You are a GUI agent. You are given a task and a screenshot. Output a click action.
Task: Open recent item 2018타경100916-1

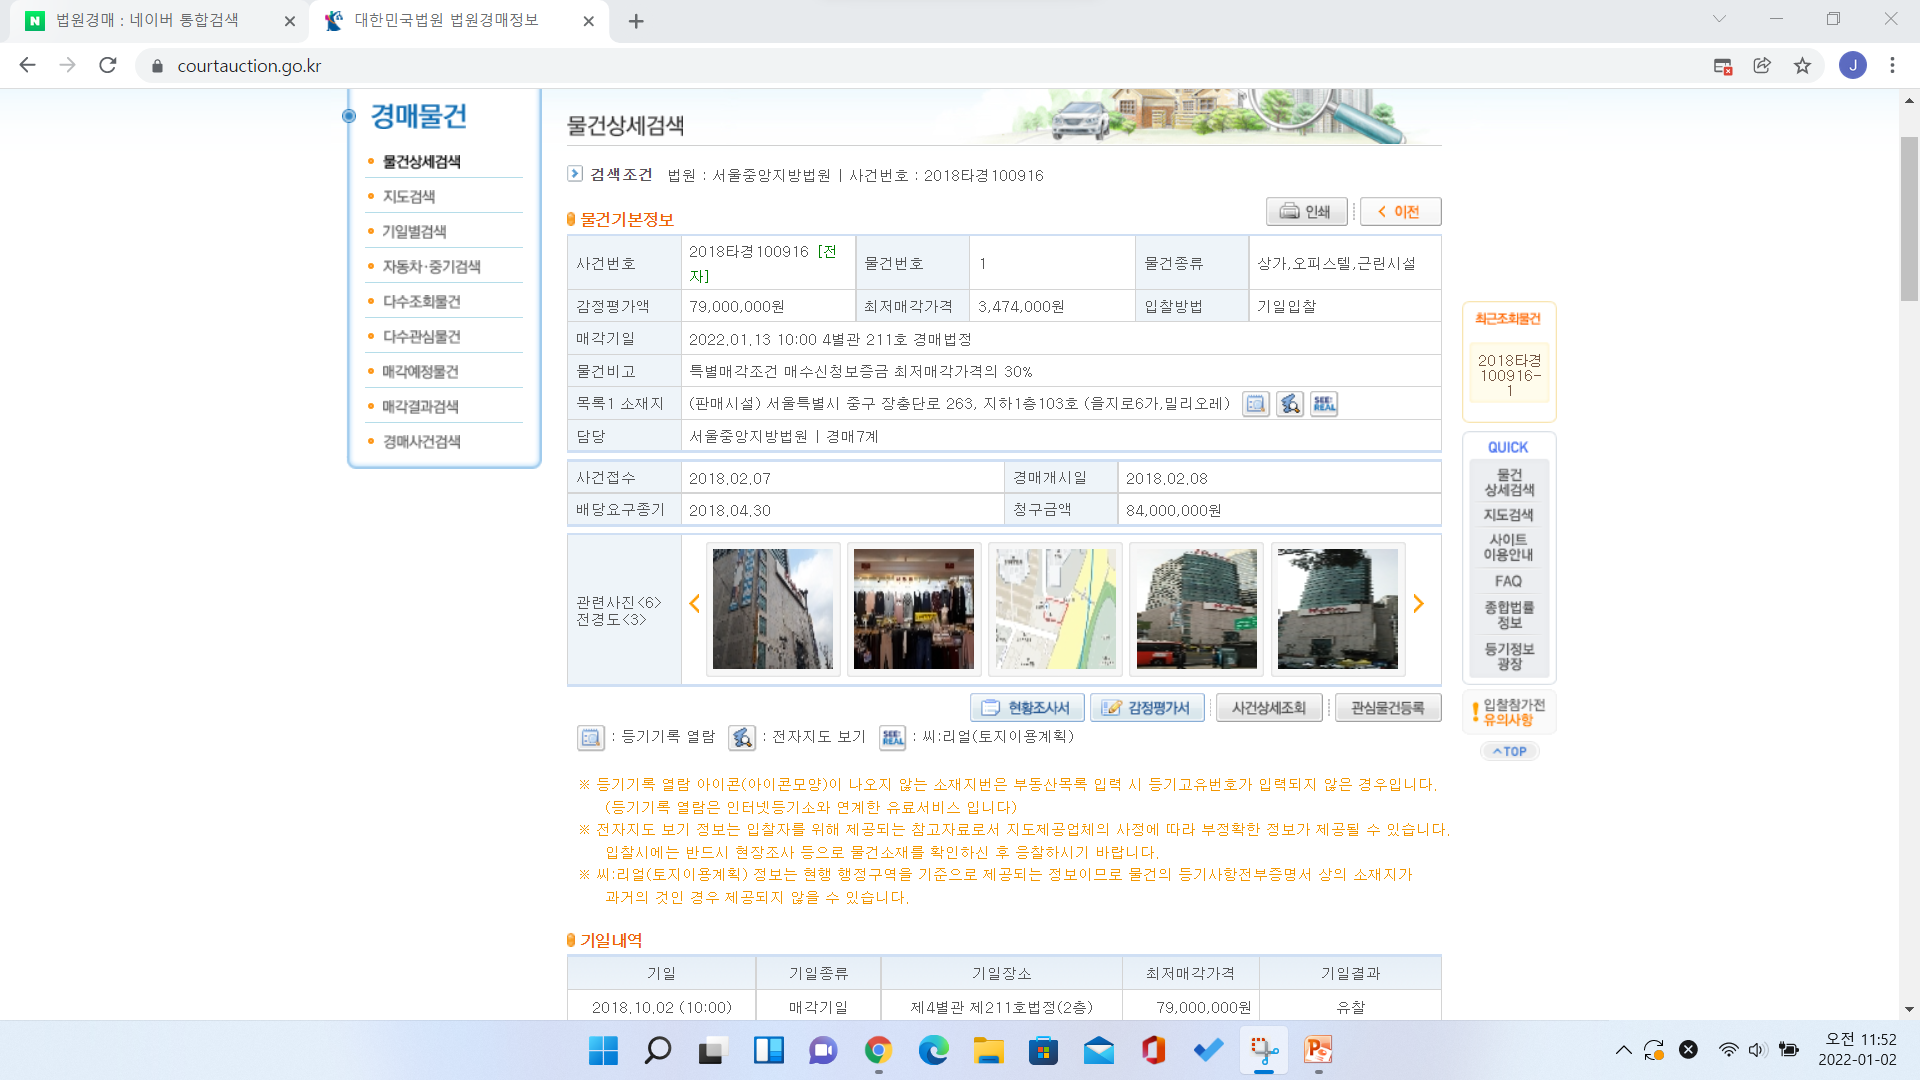(x=1509, y=375)
